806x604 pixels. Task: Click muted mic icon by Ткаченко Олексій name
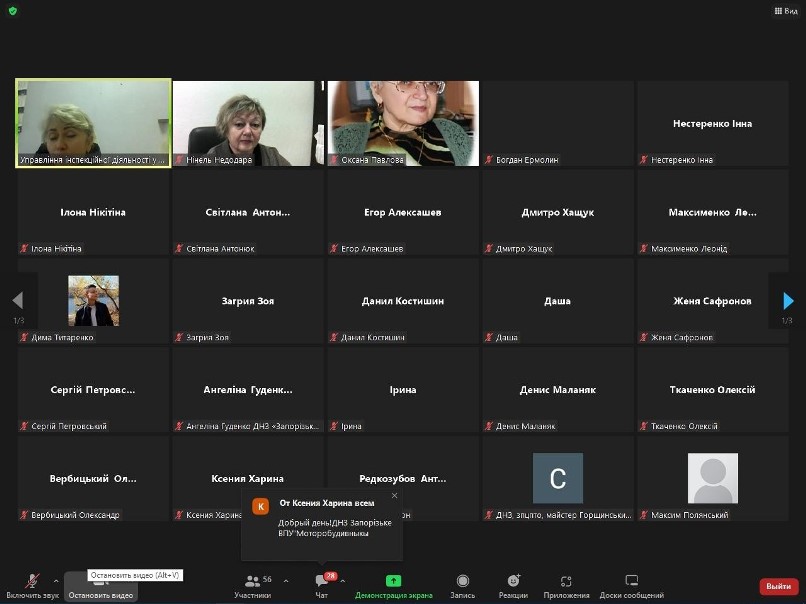[644, 426]
